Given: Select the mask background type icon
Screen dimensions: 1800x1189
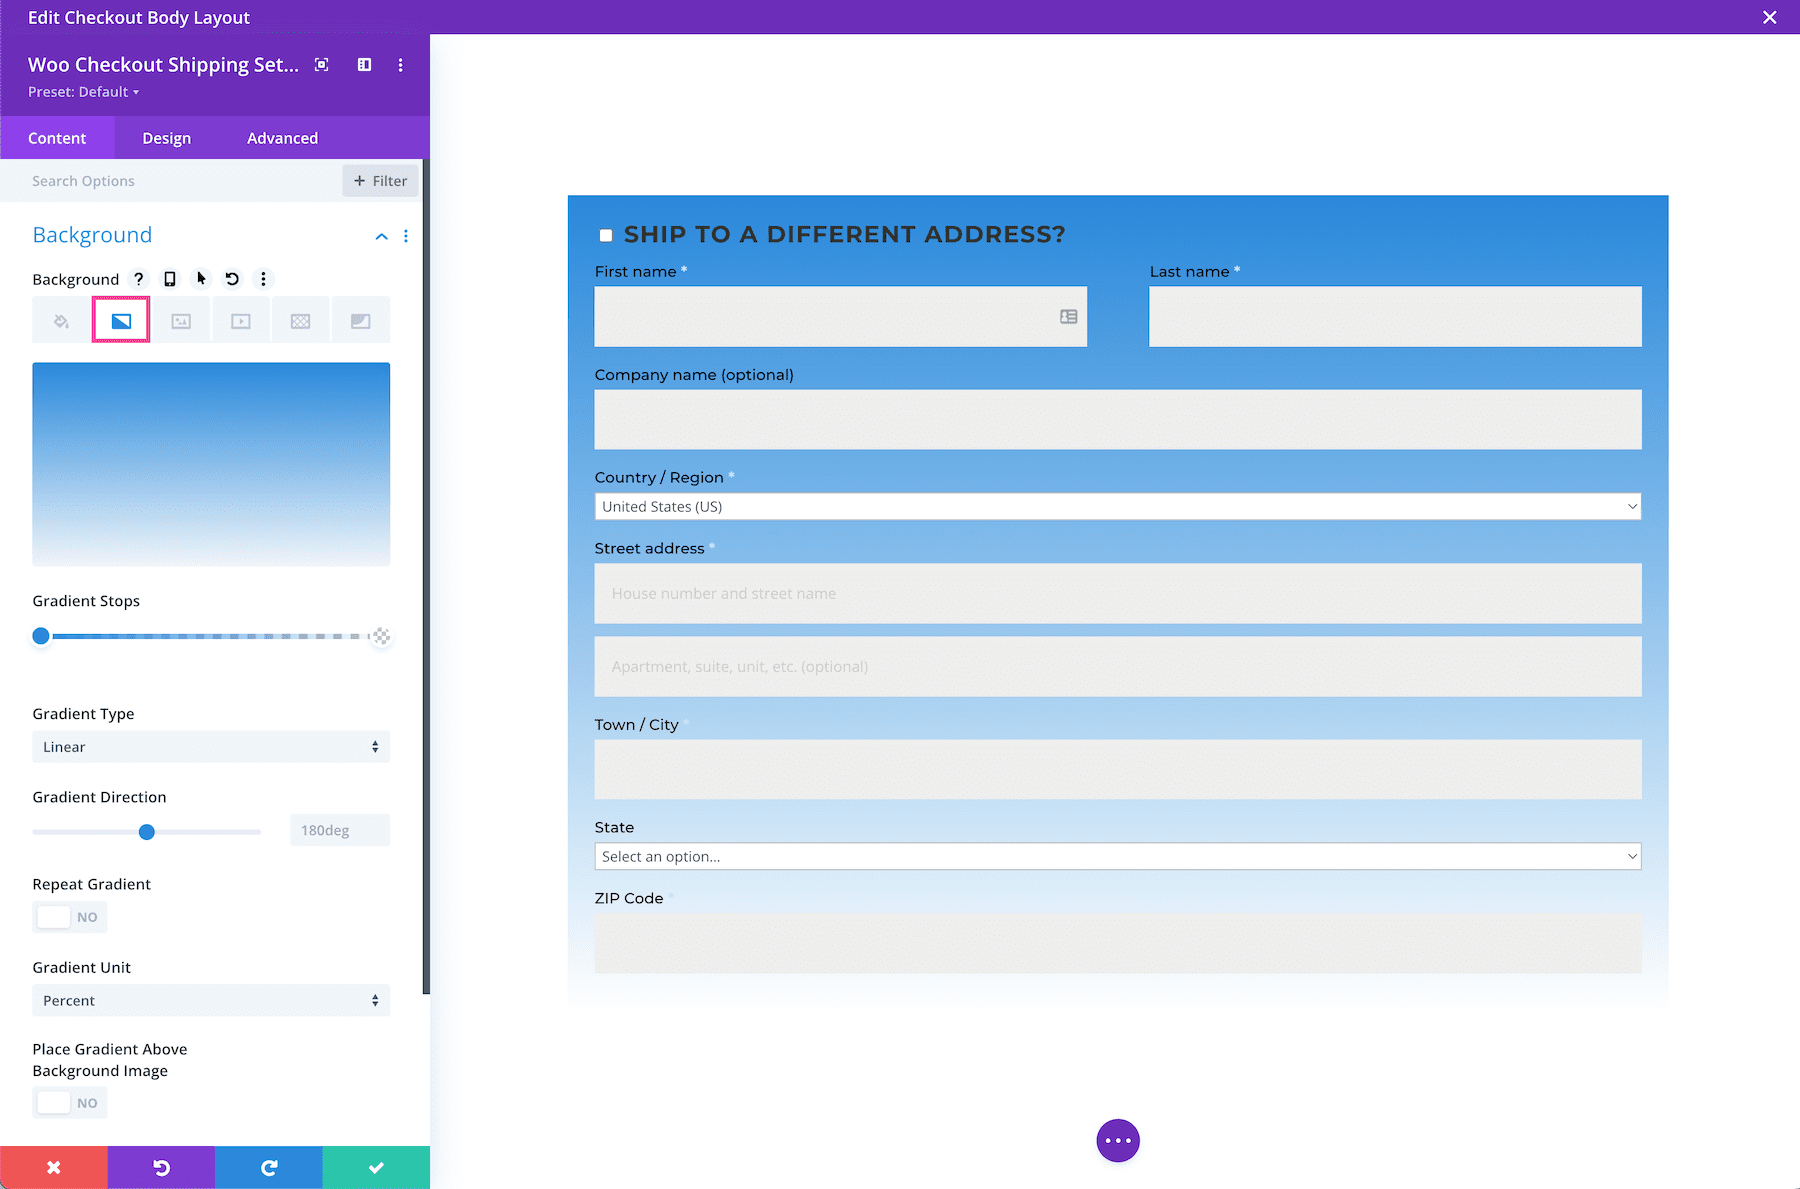Looking at the screenshot, I should click(361, 320).
